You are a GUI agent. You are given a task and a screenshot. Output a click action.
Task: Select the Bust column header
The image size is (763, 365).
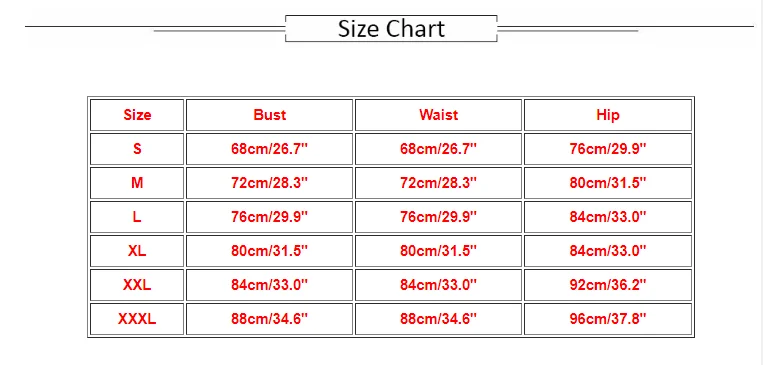(269, 115)
